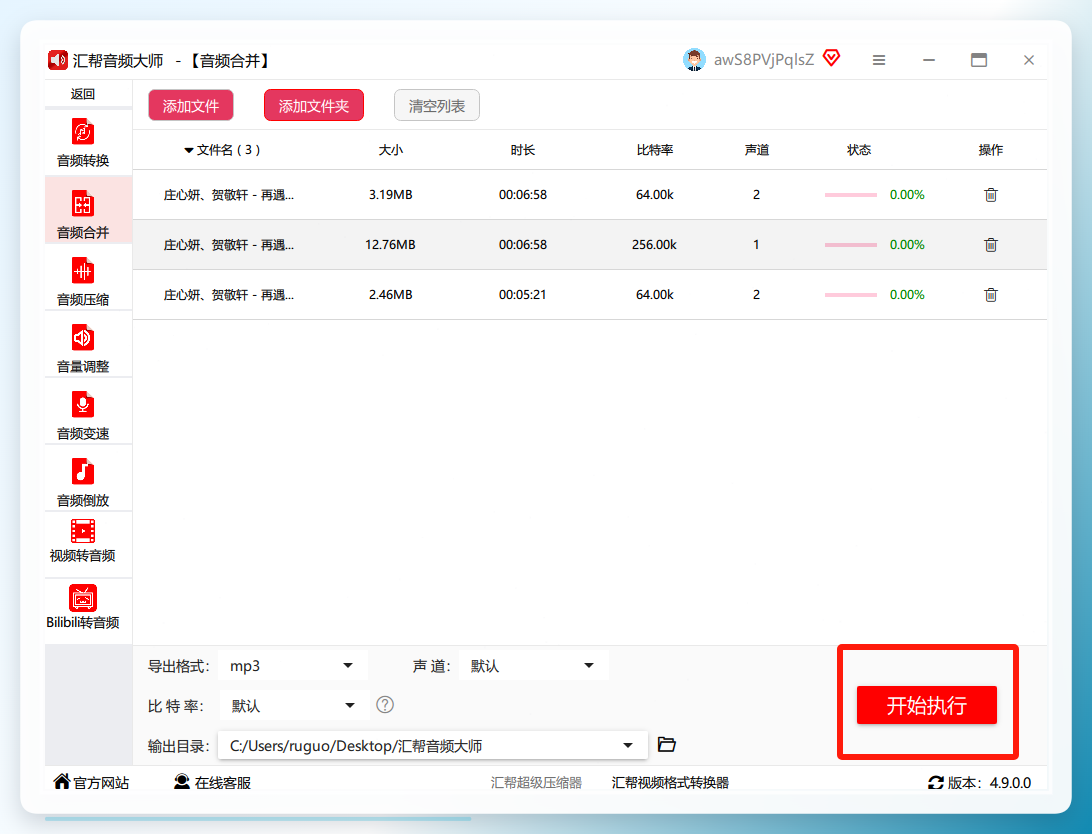The image size is (1092, 834).
Task: Click the 返回 back tab
Action: point(83,94)
